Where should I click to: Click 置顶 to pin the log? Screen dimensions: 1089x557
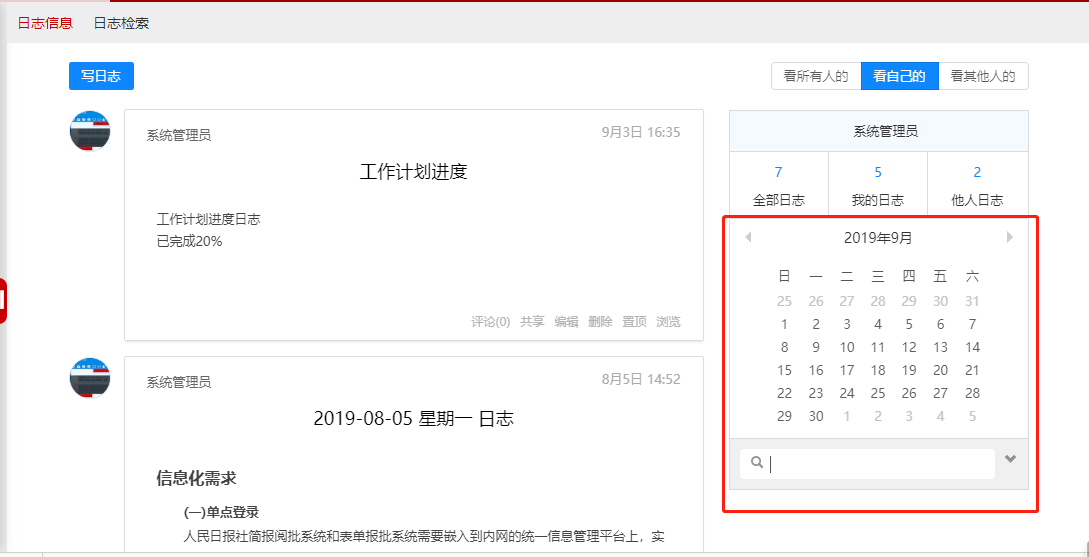click(x=634, y=322)
